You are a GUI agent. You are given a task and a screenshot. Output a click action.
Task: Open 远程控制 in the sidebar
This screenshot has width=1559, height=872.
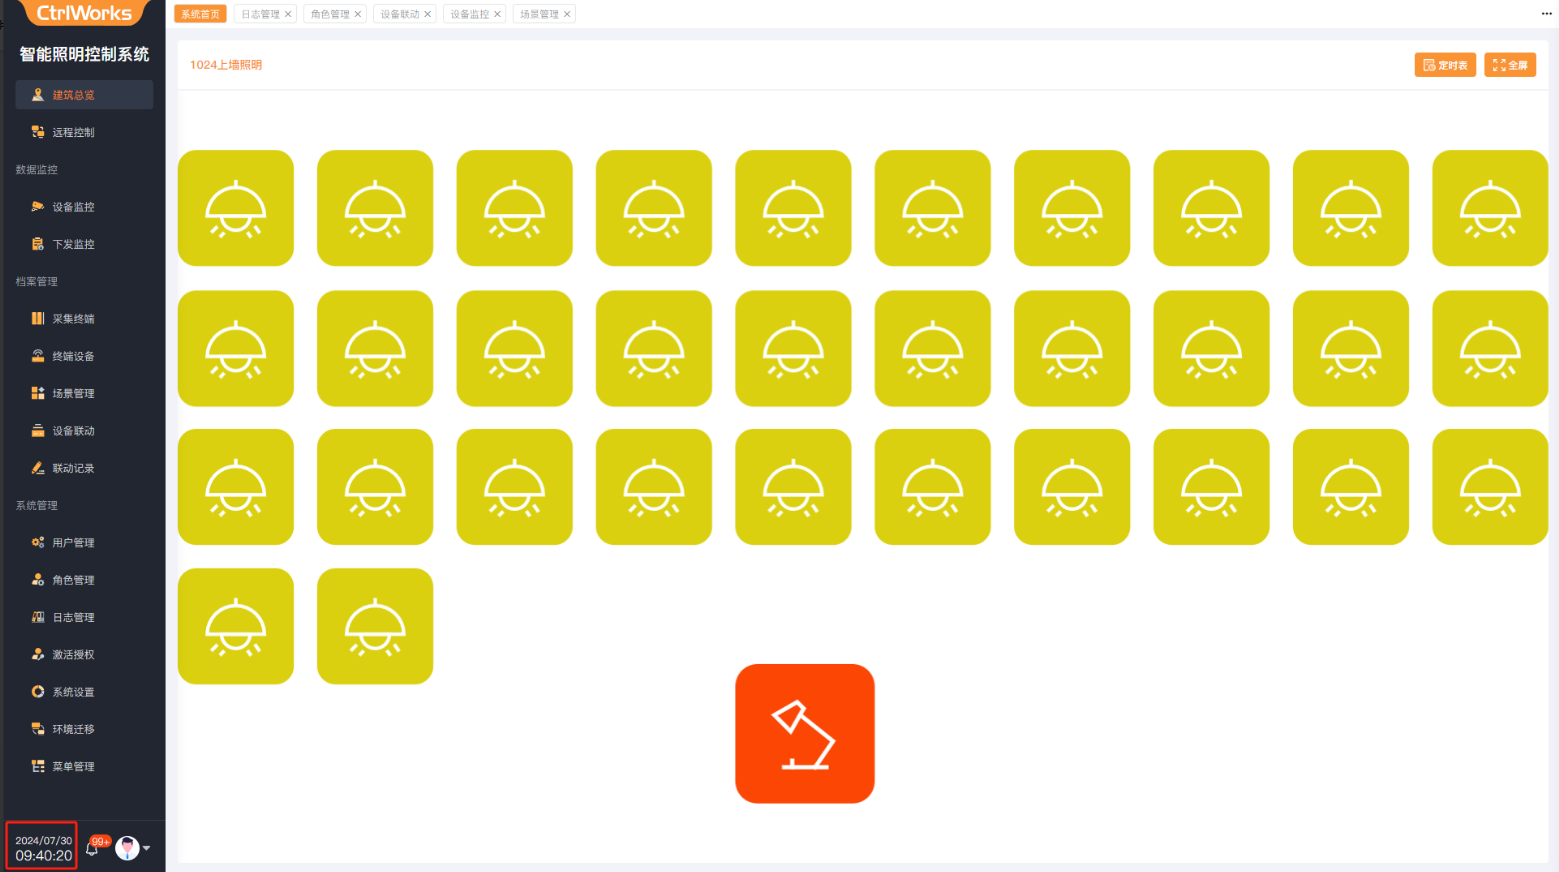click(x=73, y=132)
